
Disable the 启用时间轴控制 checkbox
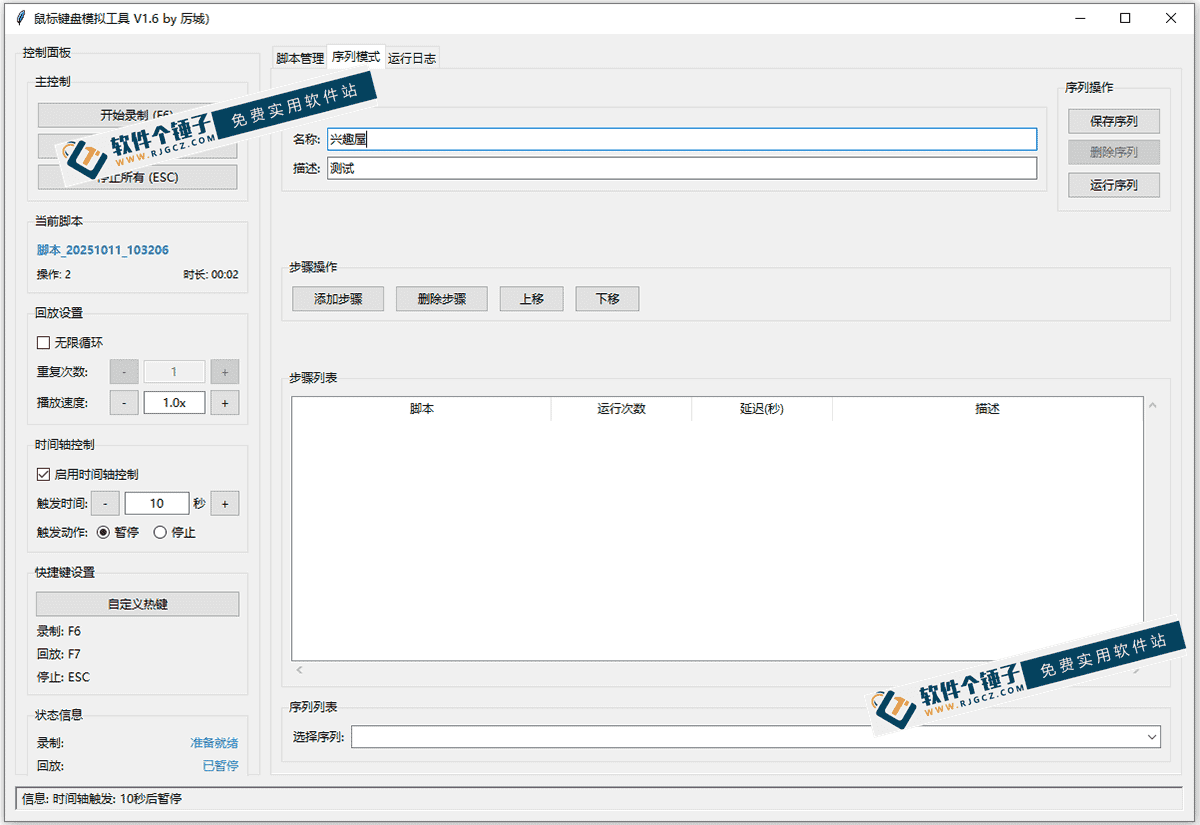[41, 474]
